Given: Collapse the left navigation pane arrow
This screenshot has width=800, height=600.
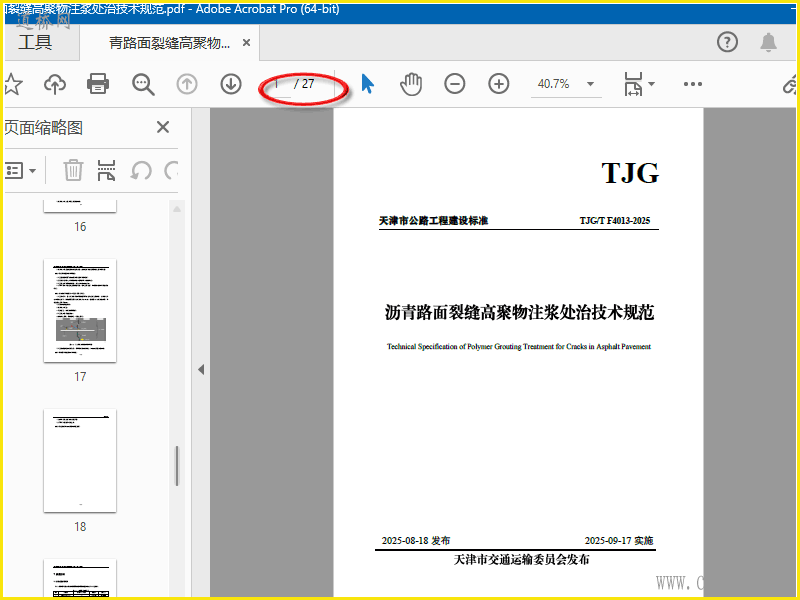Looking at the screenshot, I should pyautogui.click(x=201, y=369).
